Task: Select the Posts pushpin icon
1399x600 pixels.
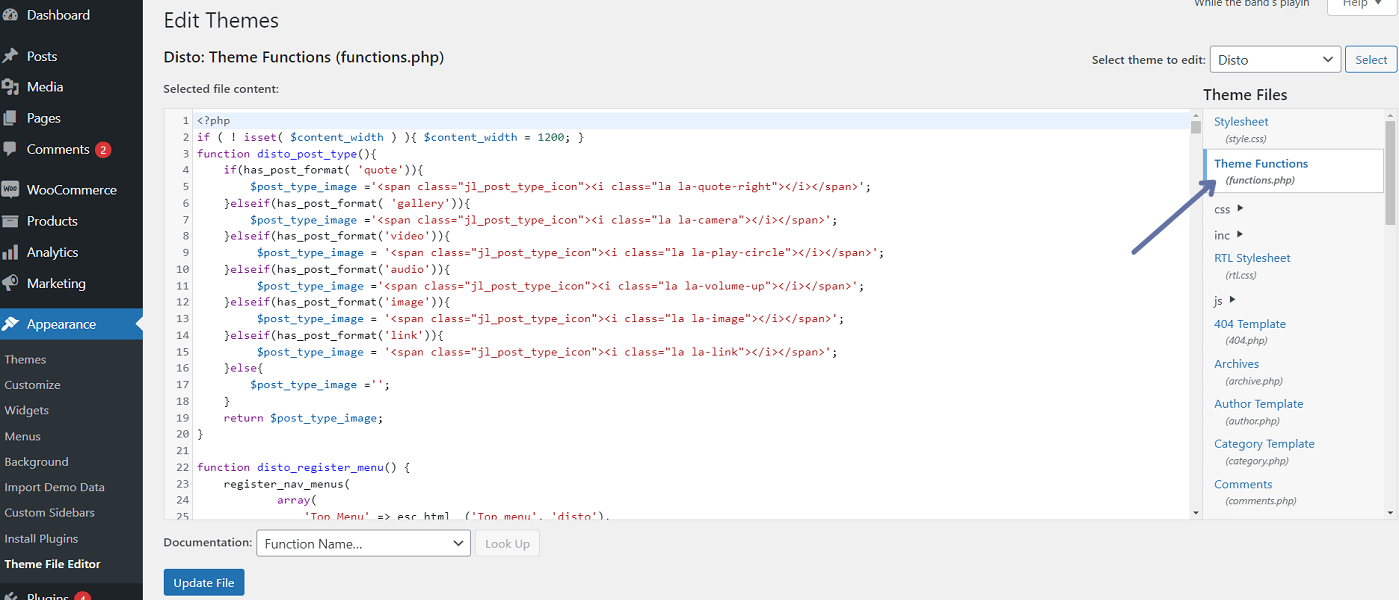Action: (10, 56)
